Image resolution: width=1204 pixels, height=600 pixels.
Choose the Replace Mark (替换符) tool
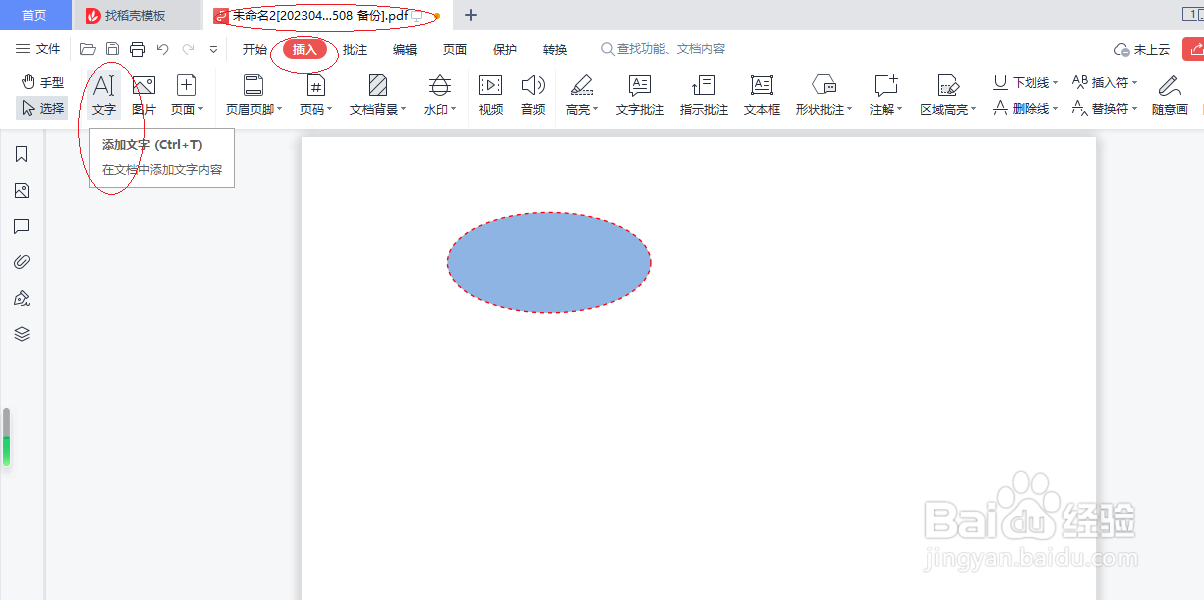1104,108
